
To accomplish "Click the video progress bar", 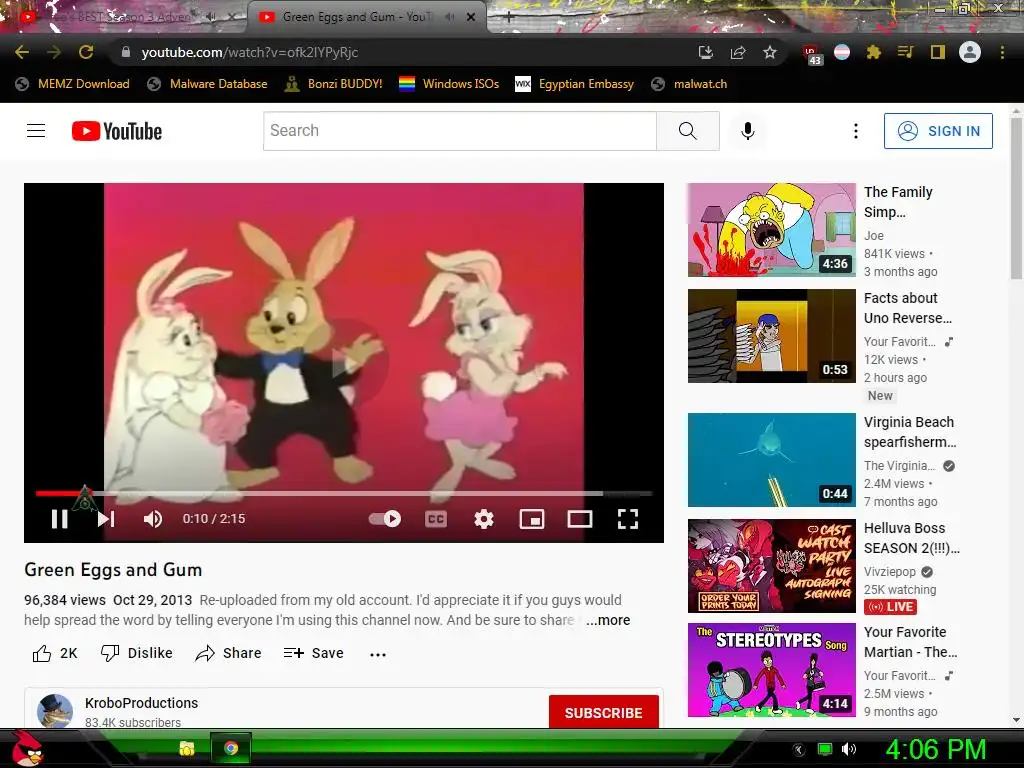I will point(344,494).
